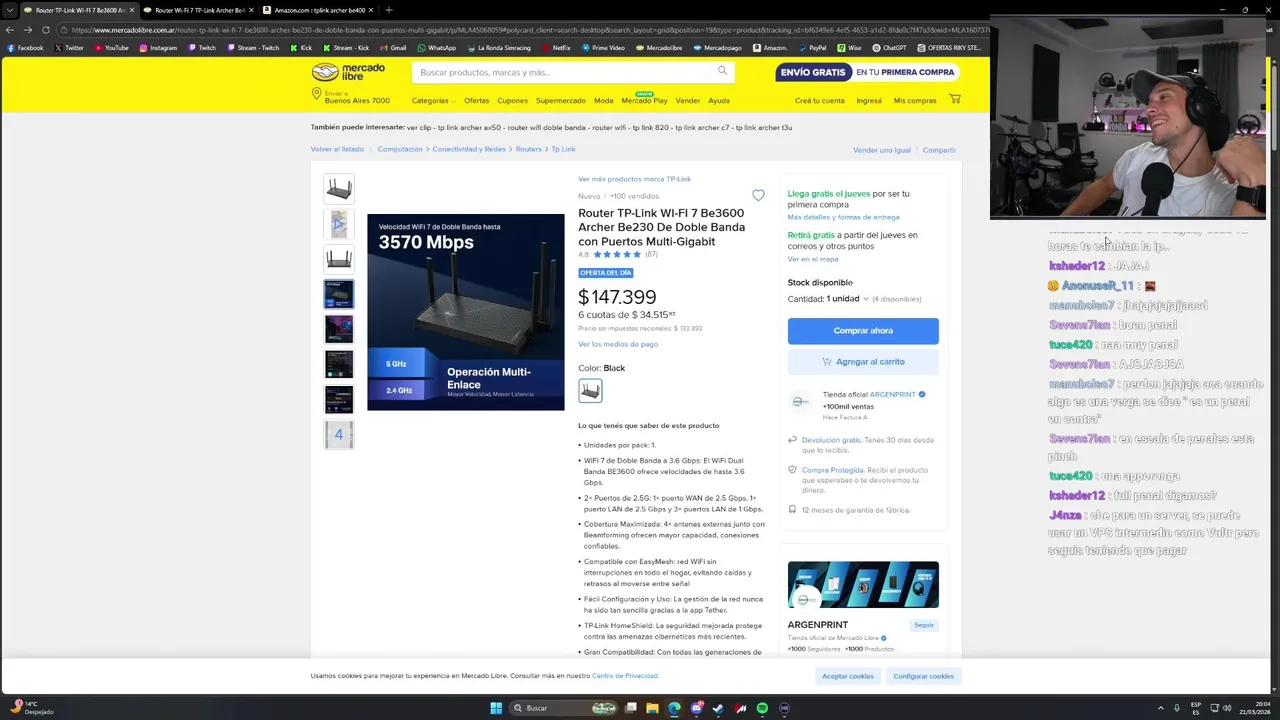Click the search magnifier icon
The image size is (1280, 720).
click(x=722, y=71)
